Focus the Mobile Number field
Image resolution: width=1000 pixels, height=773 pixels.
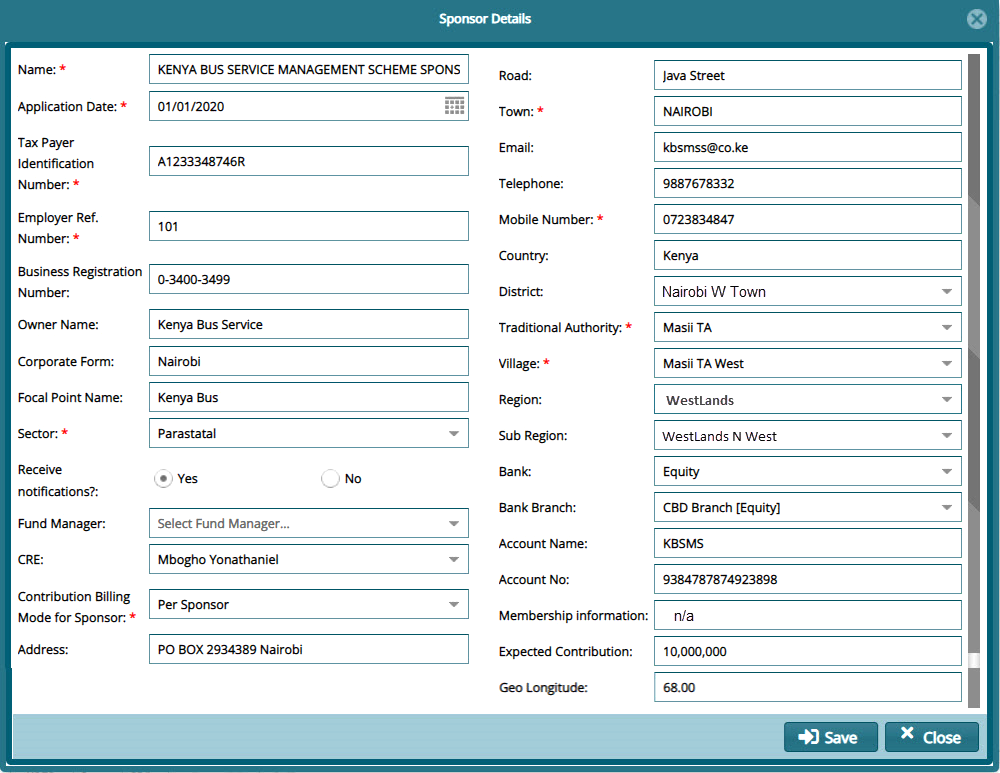[x=807, y=219]
